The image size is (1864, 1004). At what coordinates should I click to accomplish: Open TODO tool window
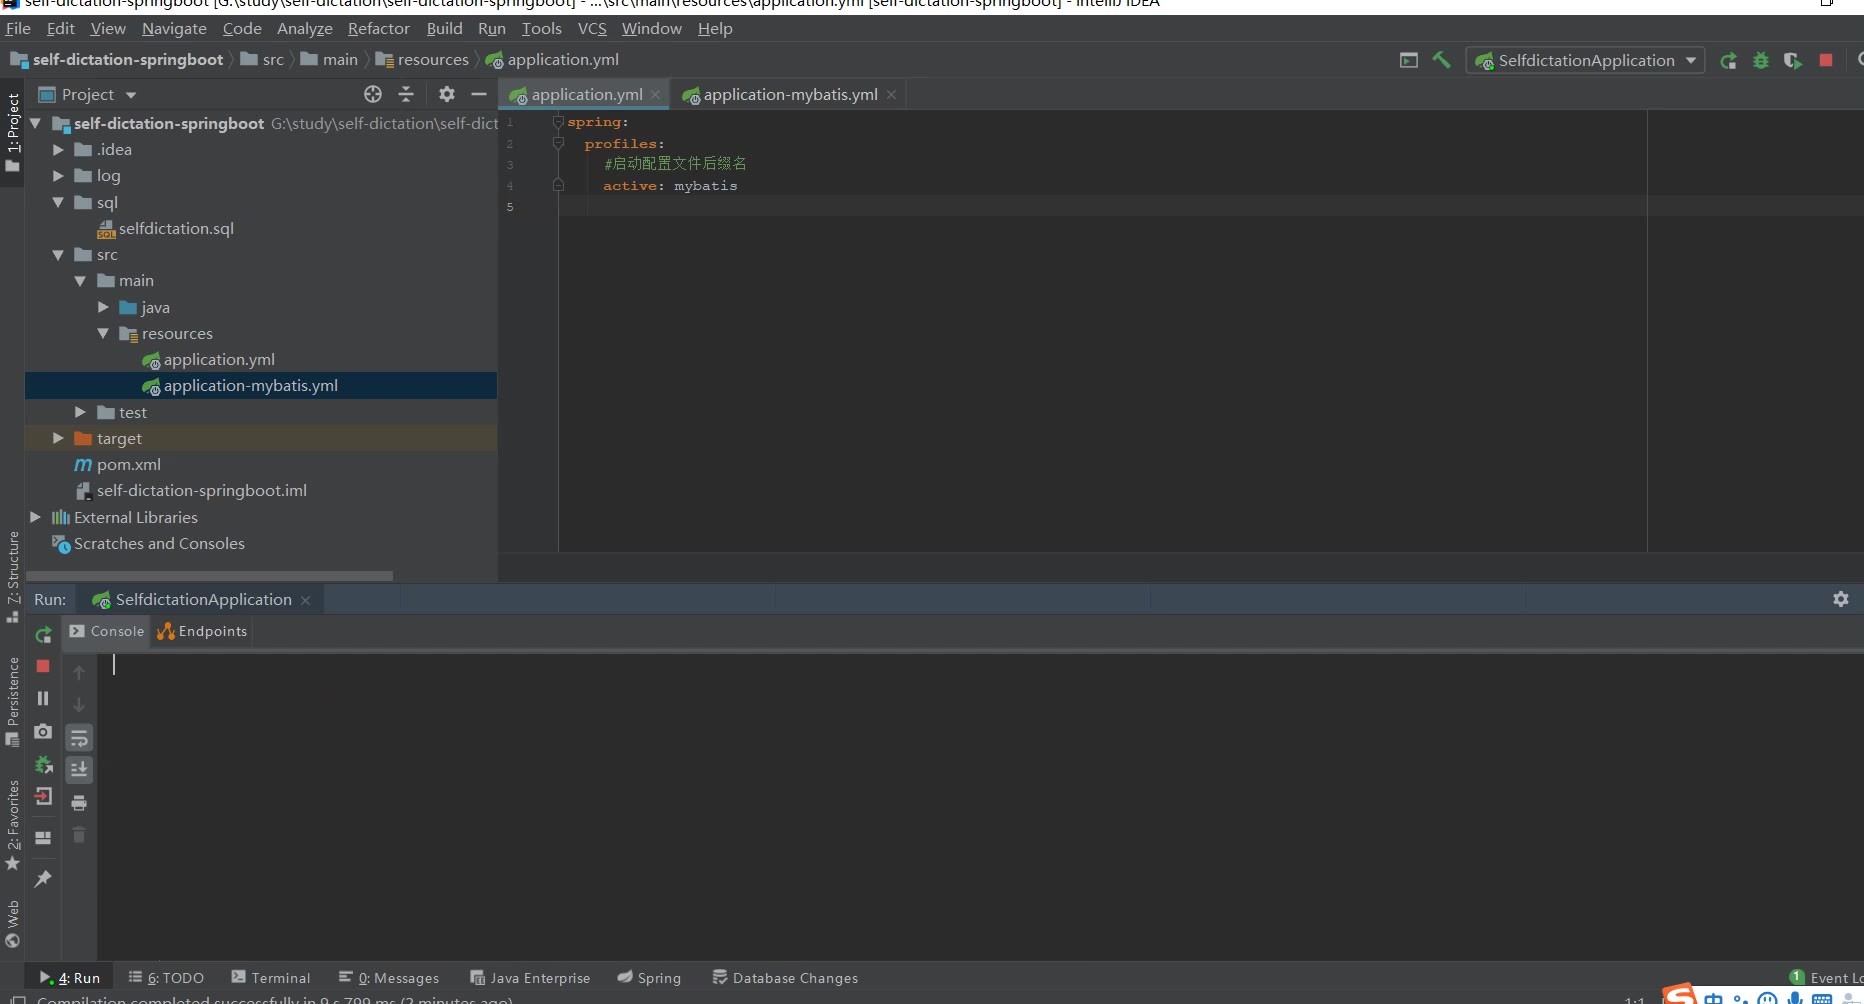coord(166,978)
